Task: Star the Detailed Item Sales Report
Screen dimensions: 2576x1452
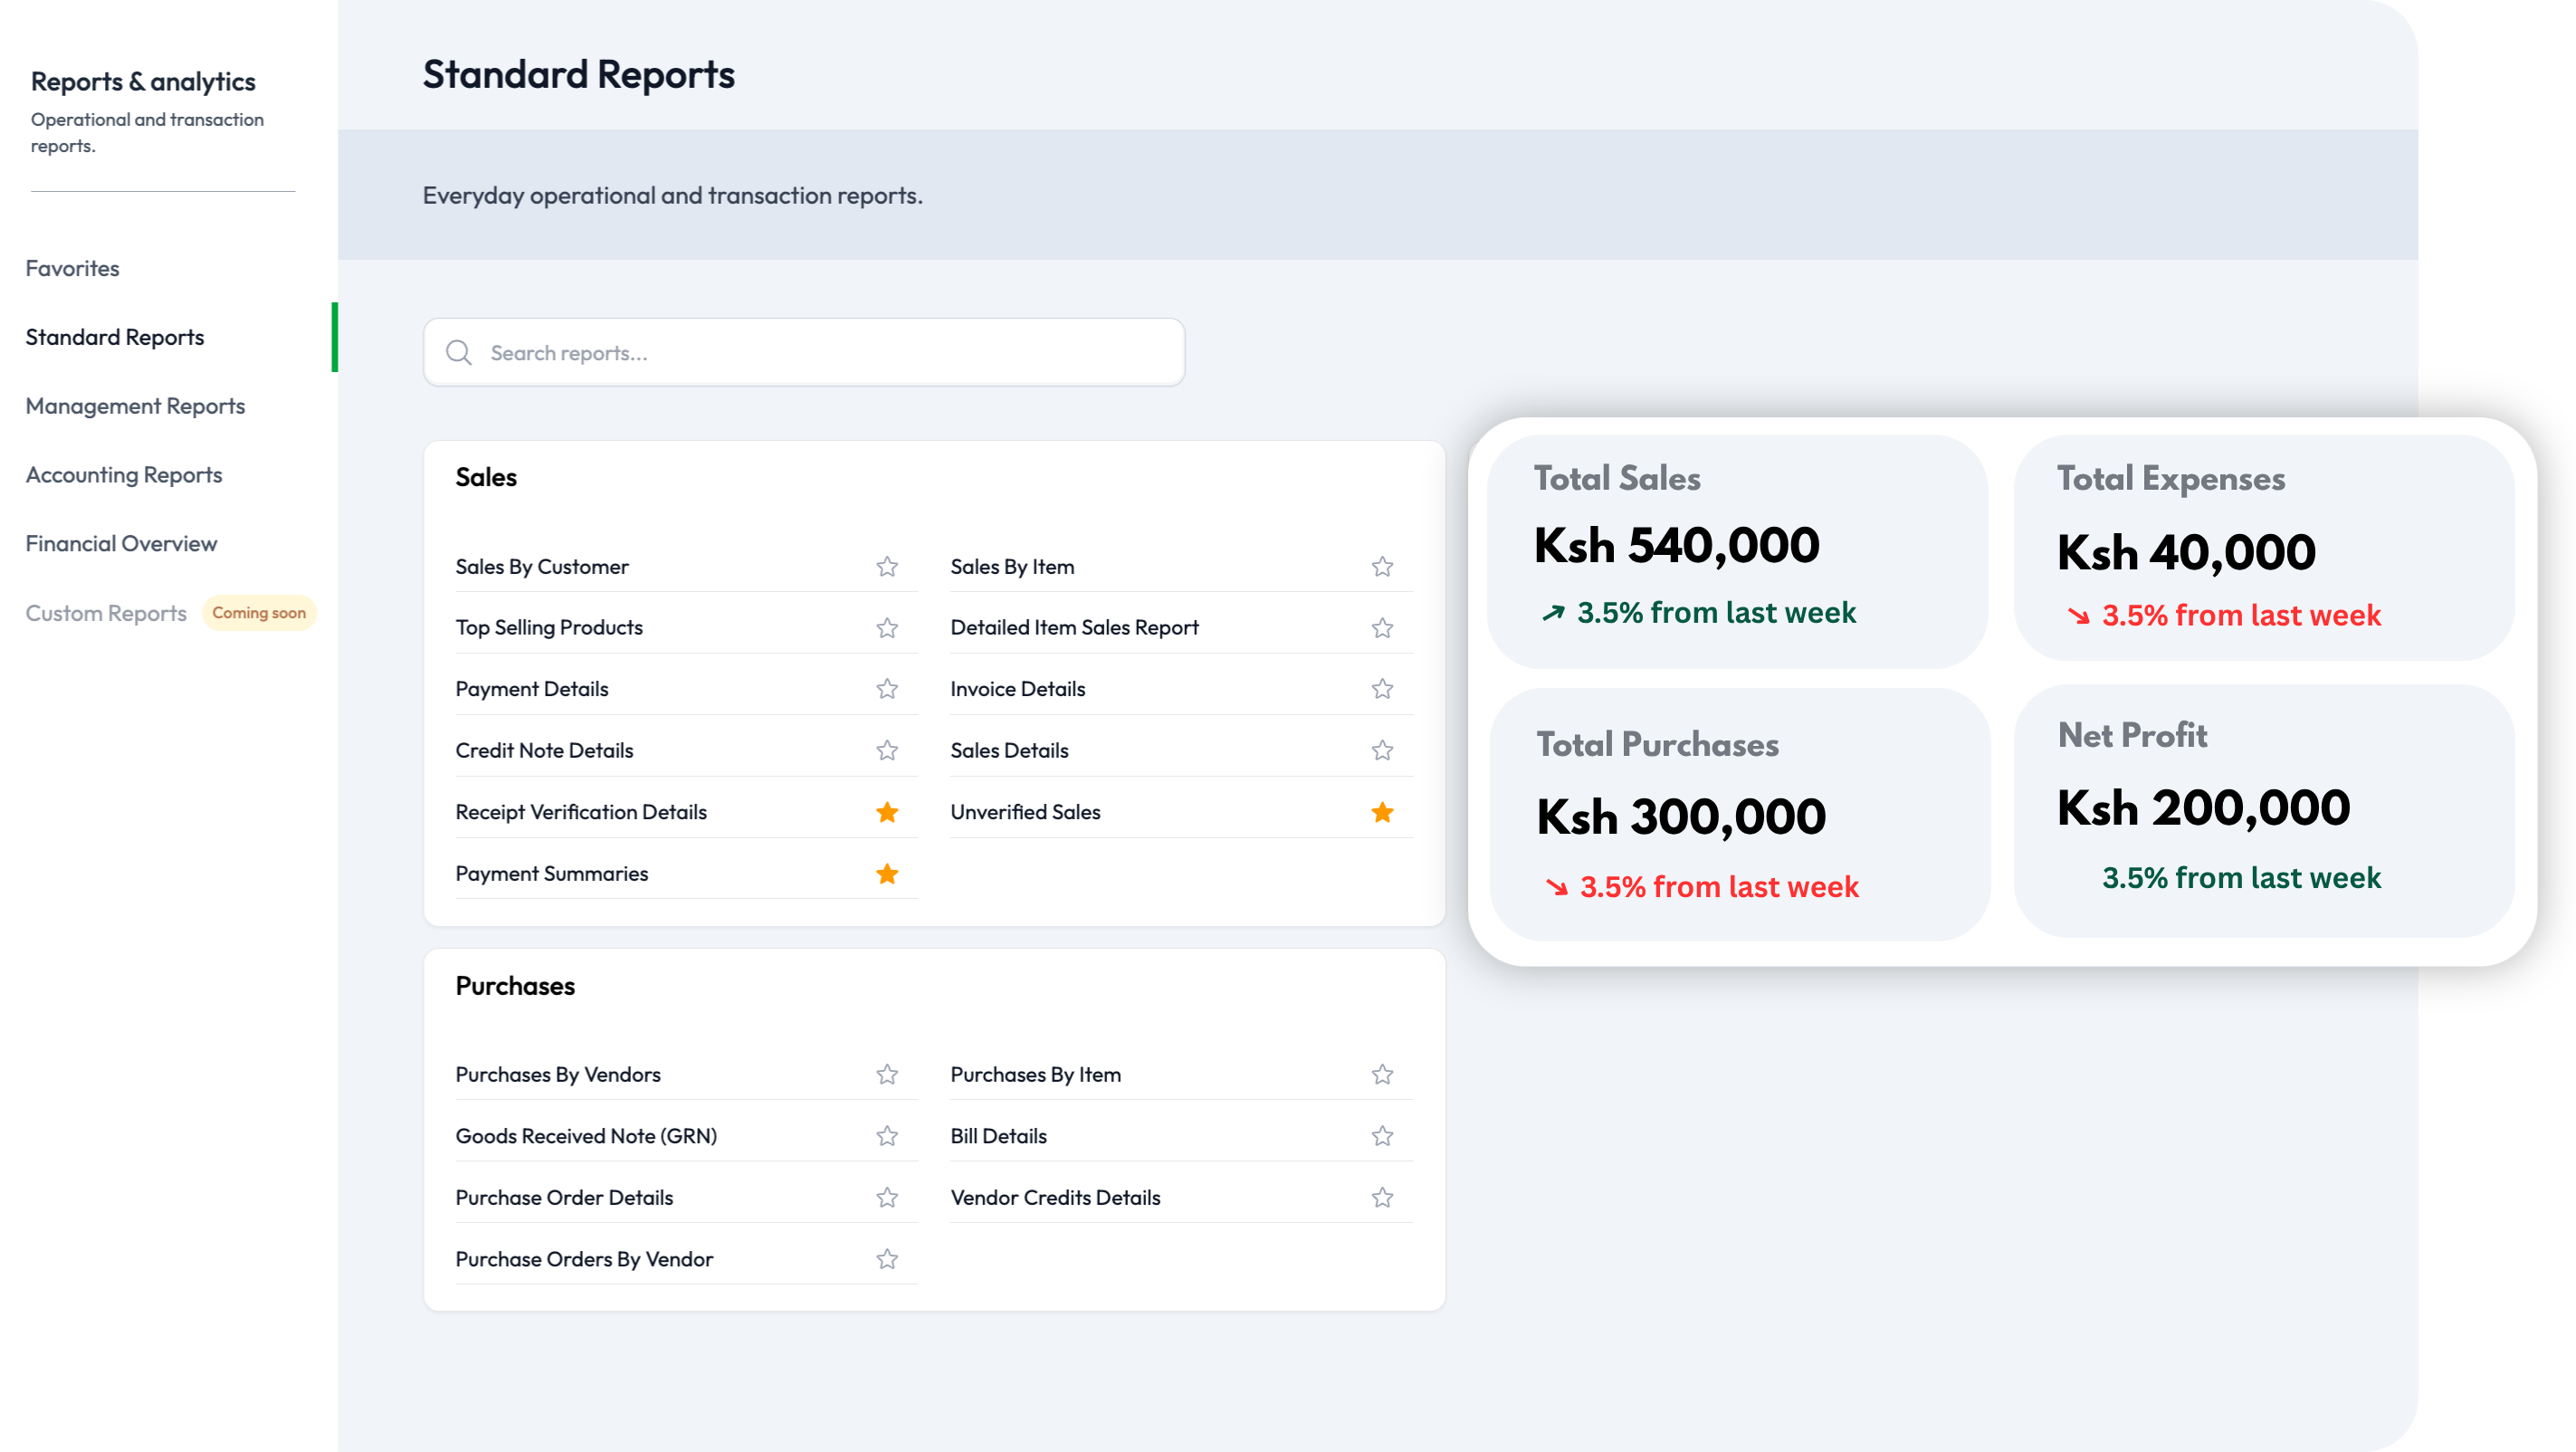Action: 1382,628
